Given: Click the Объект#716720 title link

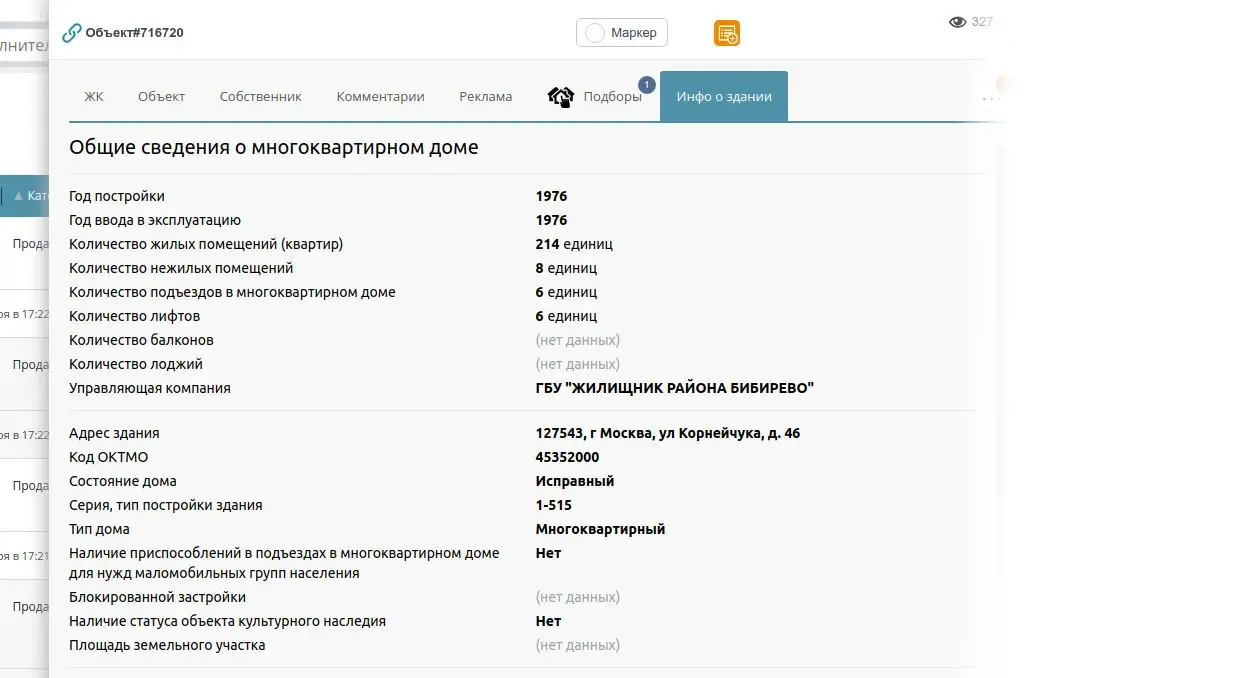Looking at the screenshot, I should tap(134, 33).
